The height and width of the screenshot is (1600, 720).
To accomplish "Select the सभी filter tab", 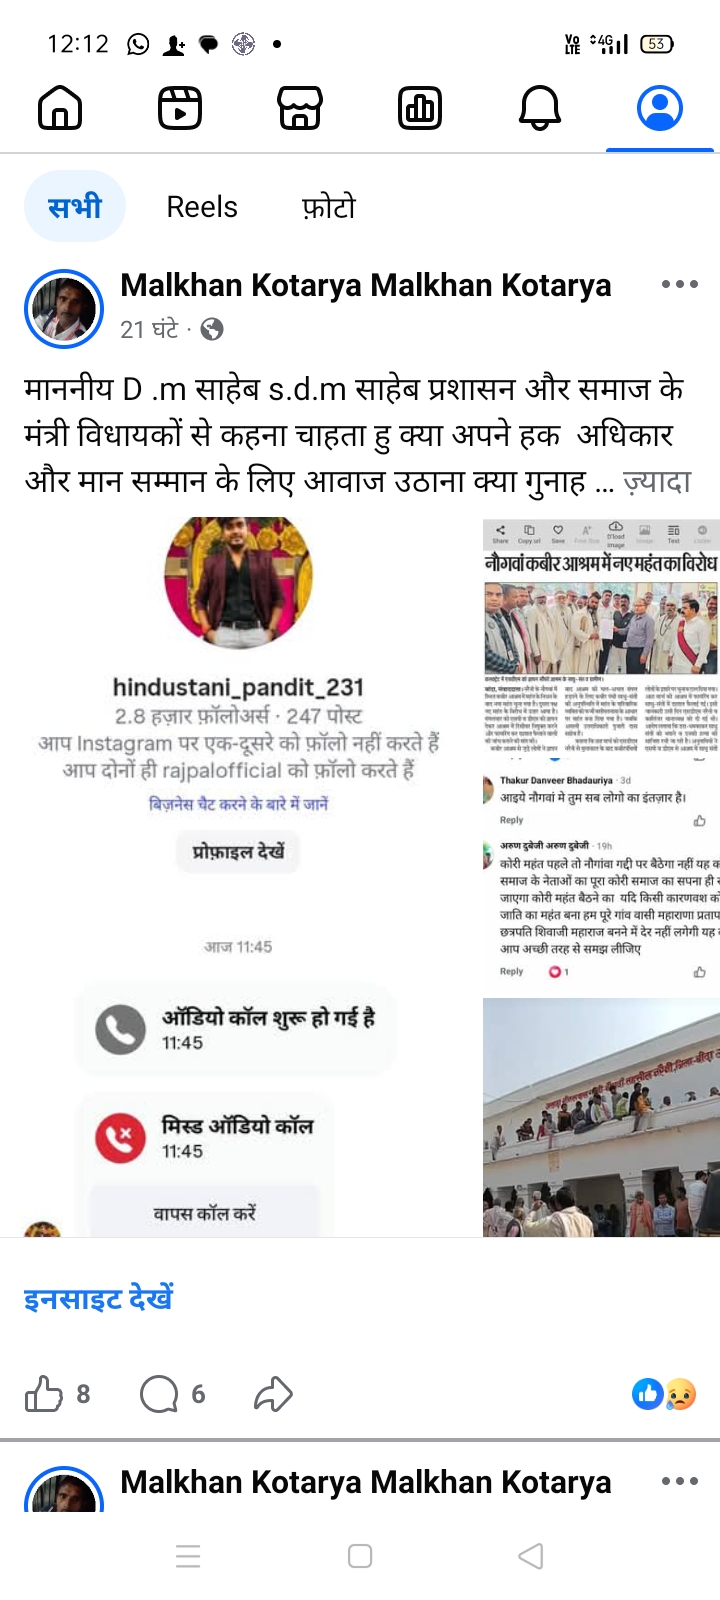I will tap(75, 207).
